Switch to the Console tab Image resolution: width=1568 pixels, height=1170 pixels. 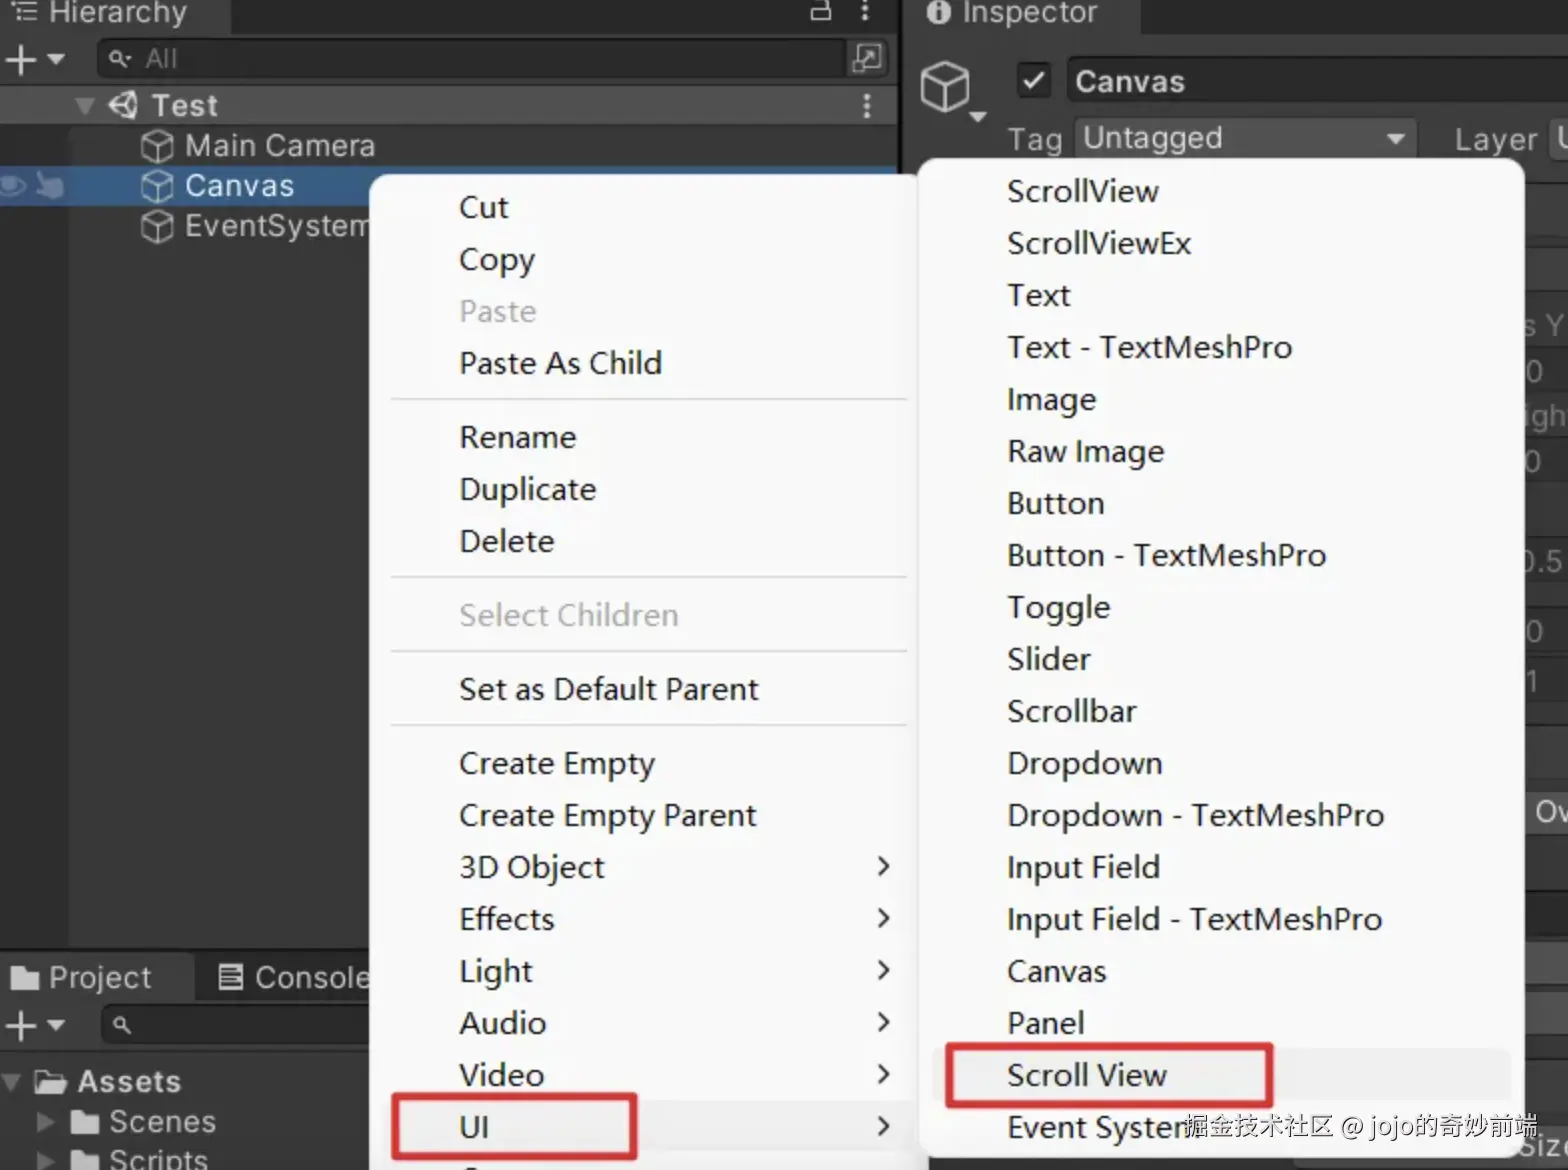[295, 977]
